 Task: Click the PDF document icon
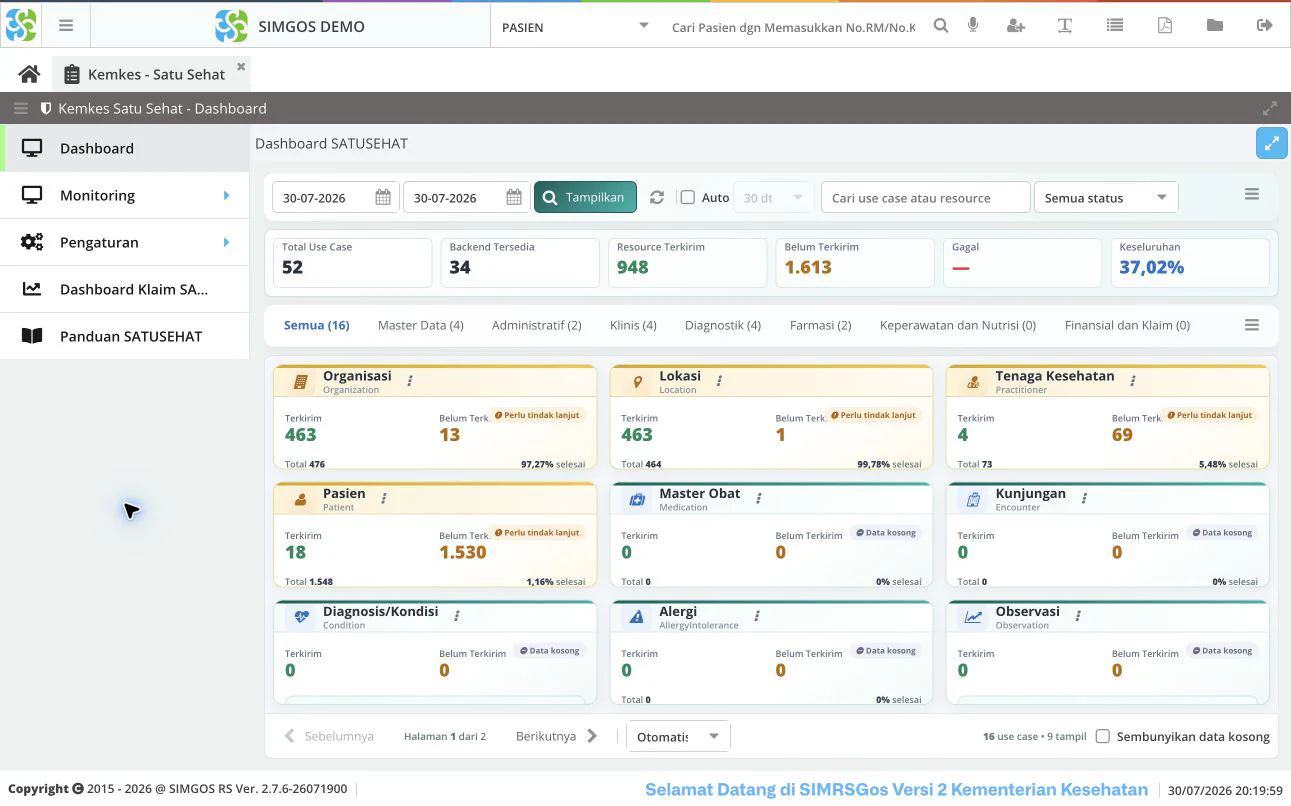[1165, 26]
